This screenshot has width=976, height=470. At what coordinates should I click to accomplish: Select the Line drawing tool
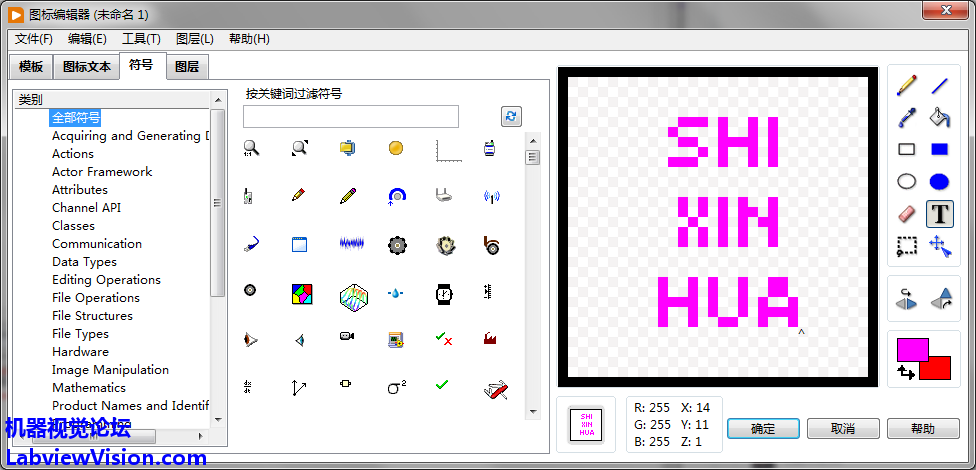pos(940,86)
